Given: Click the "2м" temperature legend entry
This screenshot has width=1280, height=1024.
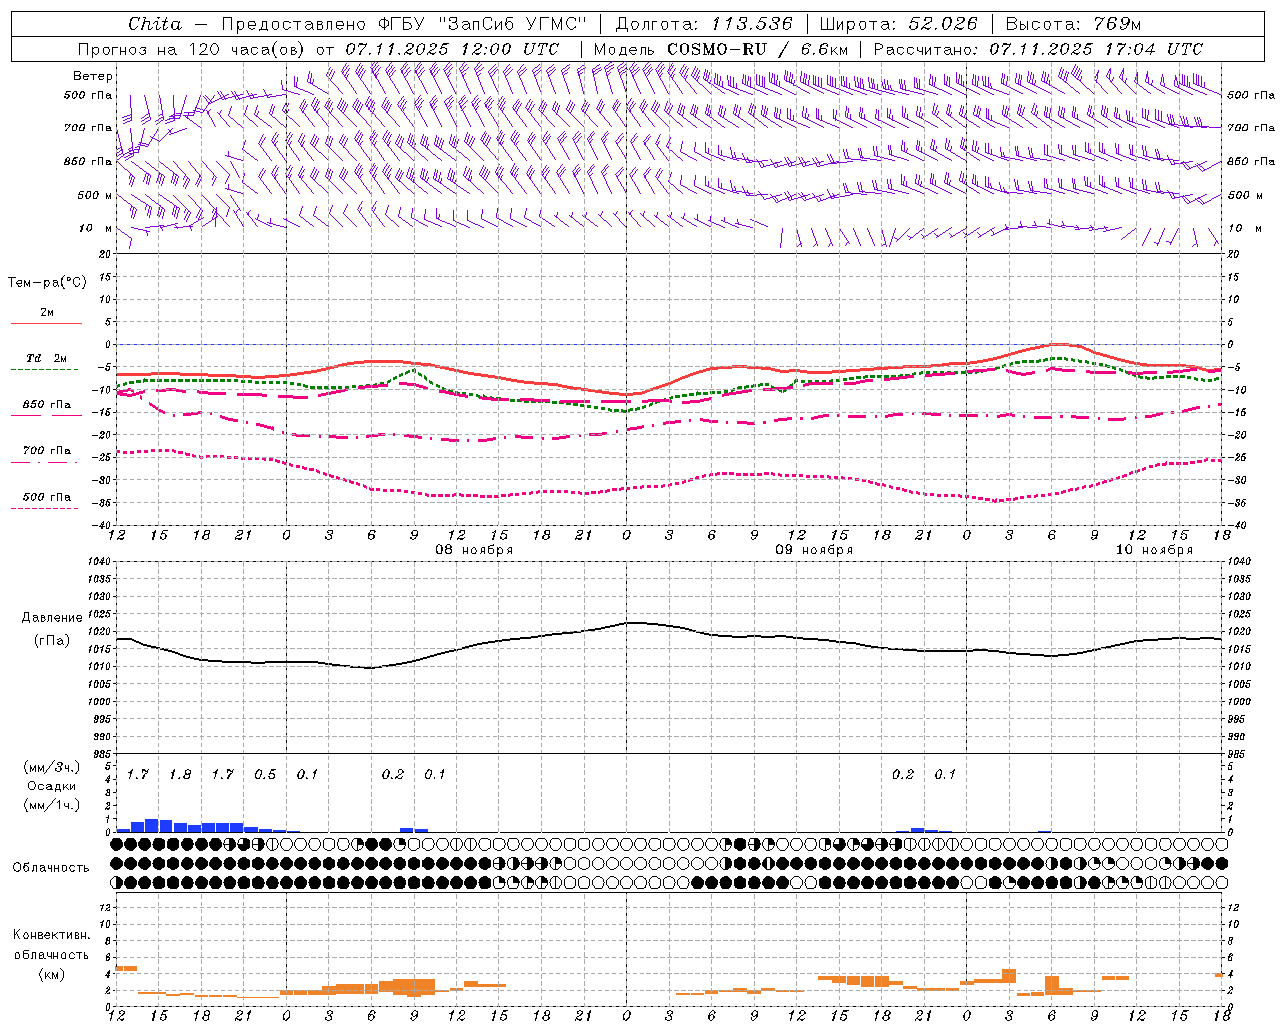Looking at the screenshot, I should (47, 313).
